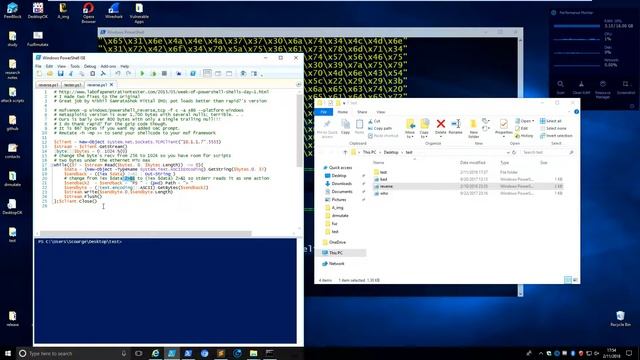Click Cut in Explorer clipboard group
640x360 pixels.
click(x=374, y=121)
